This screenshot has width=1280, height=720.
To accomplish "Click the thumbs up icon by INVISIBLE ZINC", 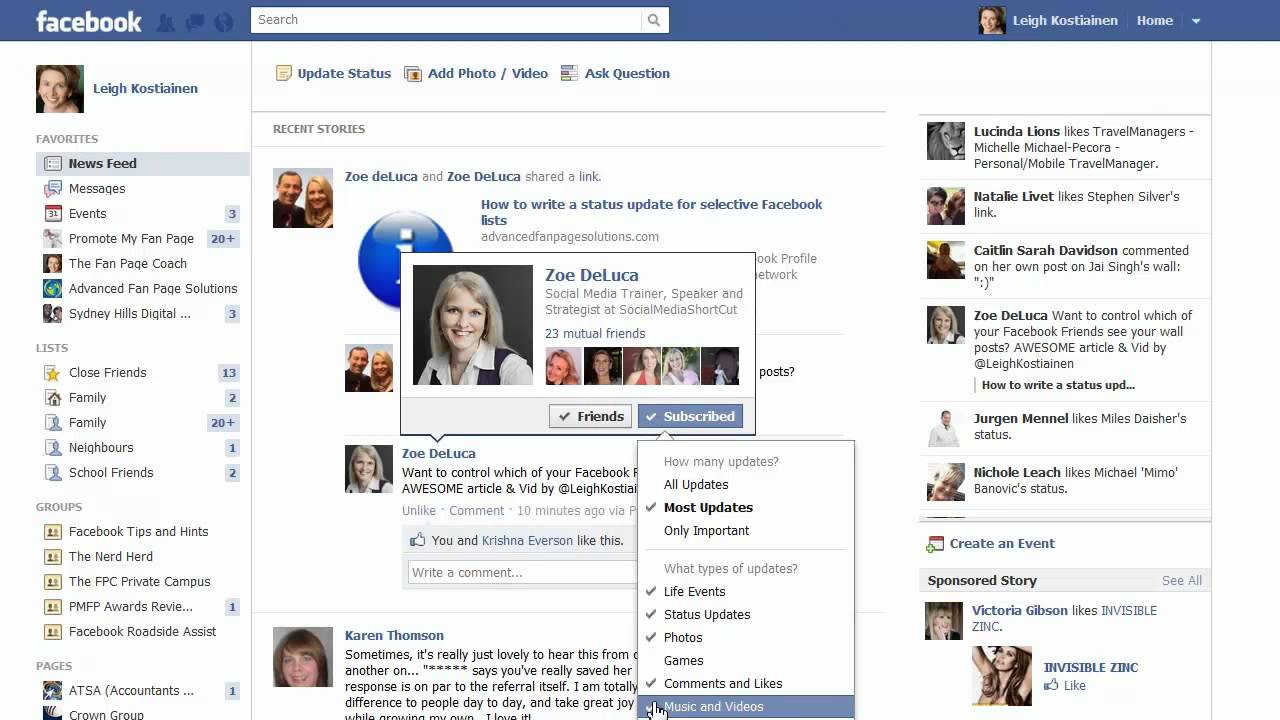I will pyautogui.click(x=1051, y=685).
